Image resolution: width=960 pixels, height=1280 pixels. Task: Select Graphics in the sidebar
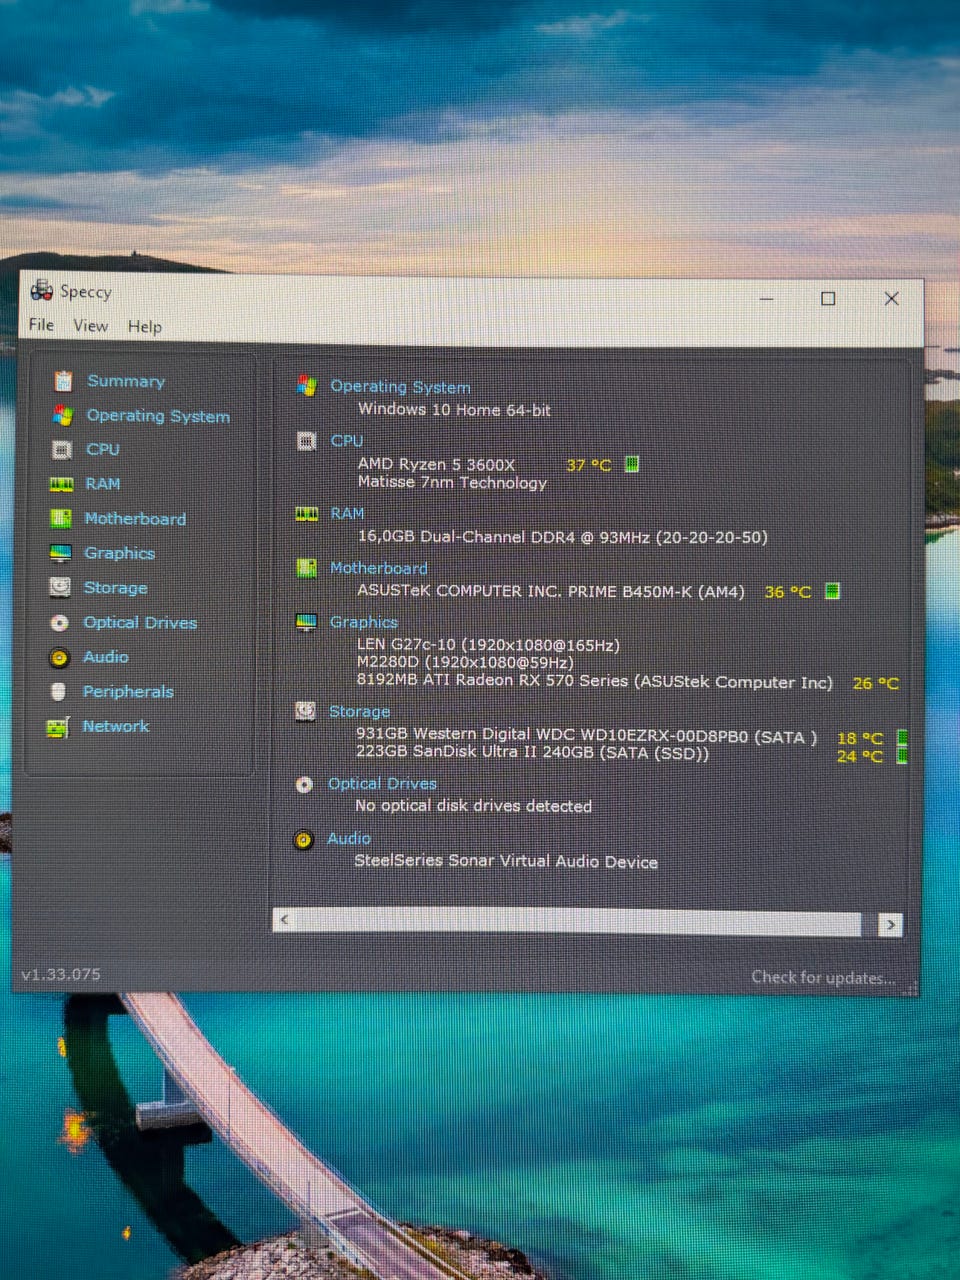(120, 553)
